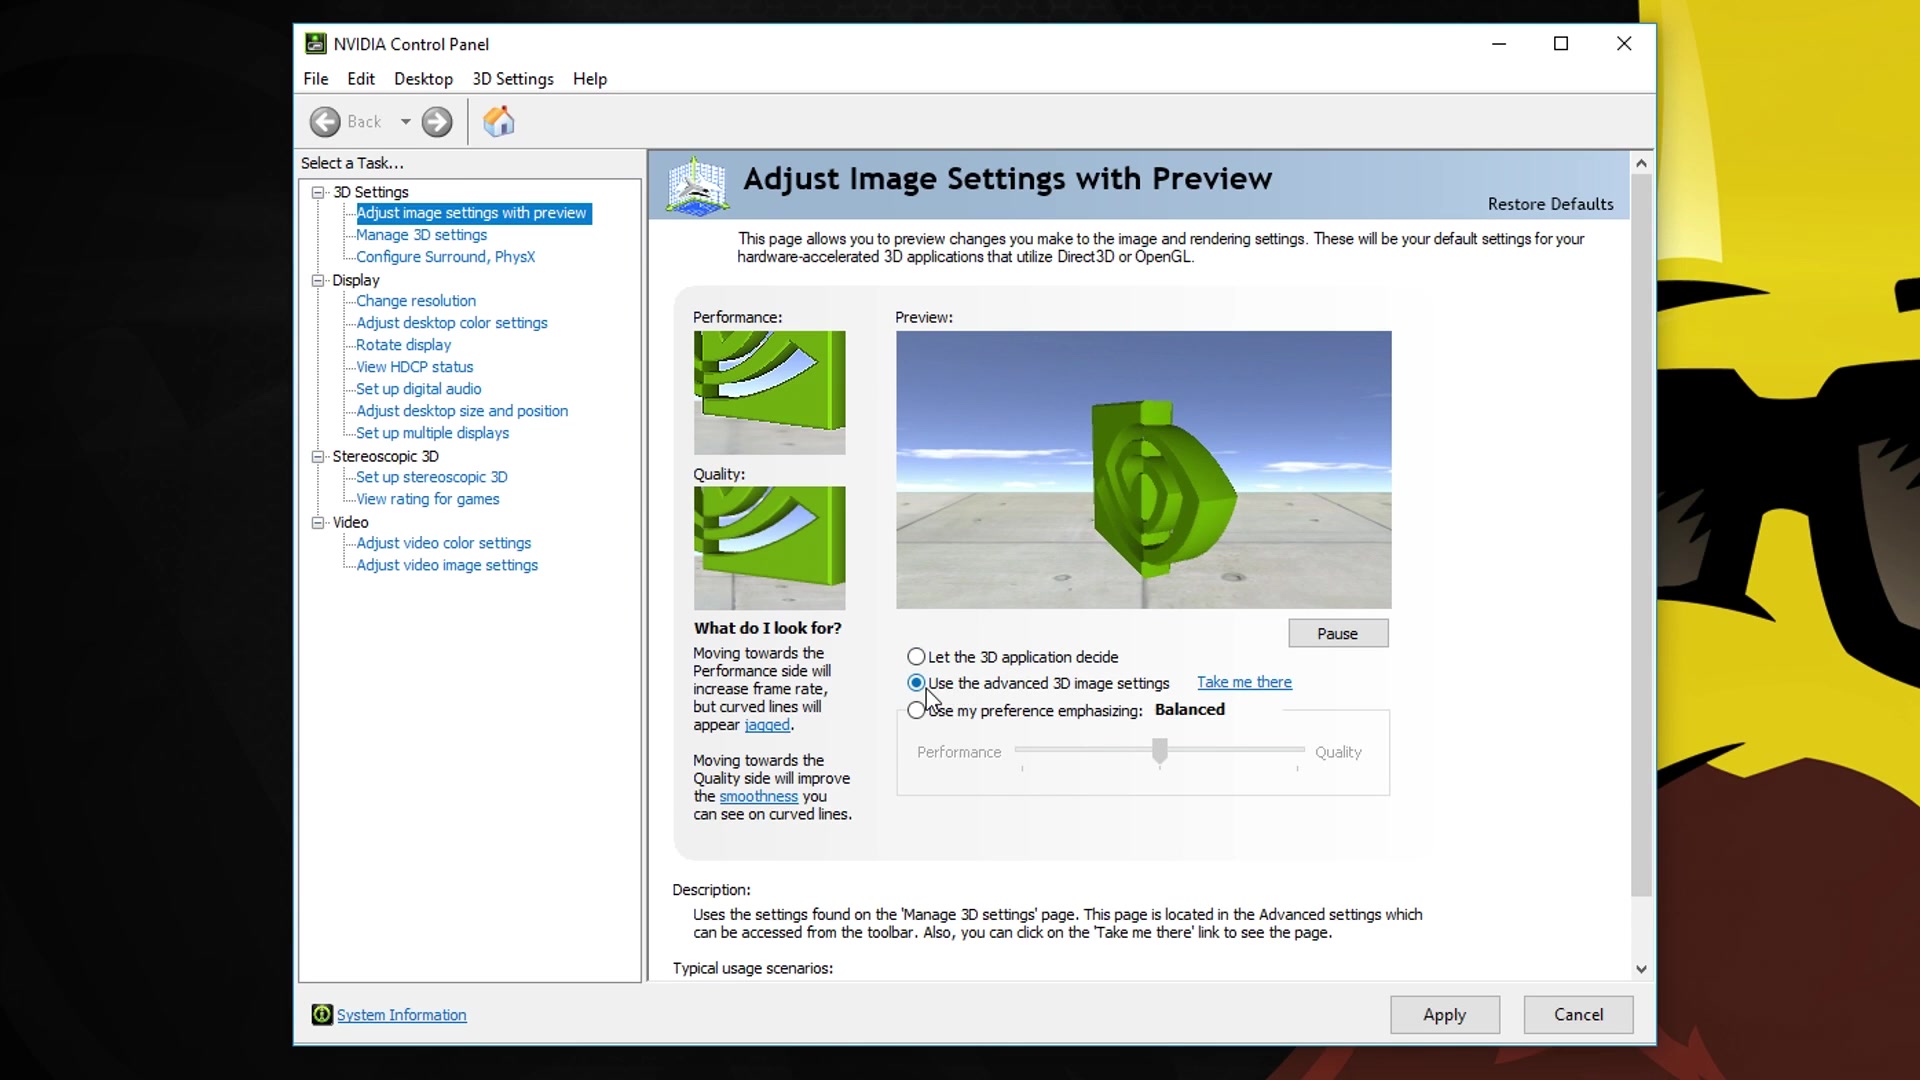
Task: Click the Home icon in toolbar
Action: click(499, 122)
